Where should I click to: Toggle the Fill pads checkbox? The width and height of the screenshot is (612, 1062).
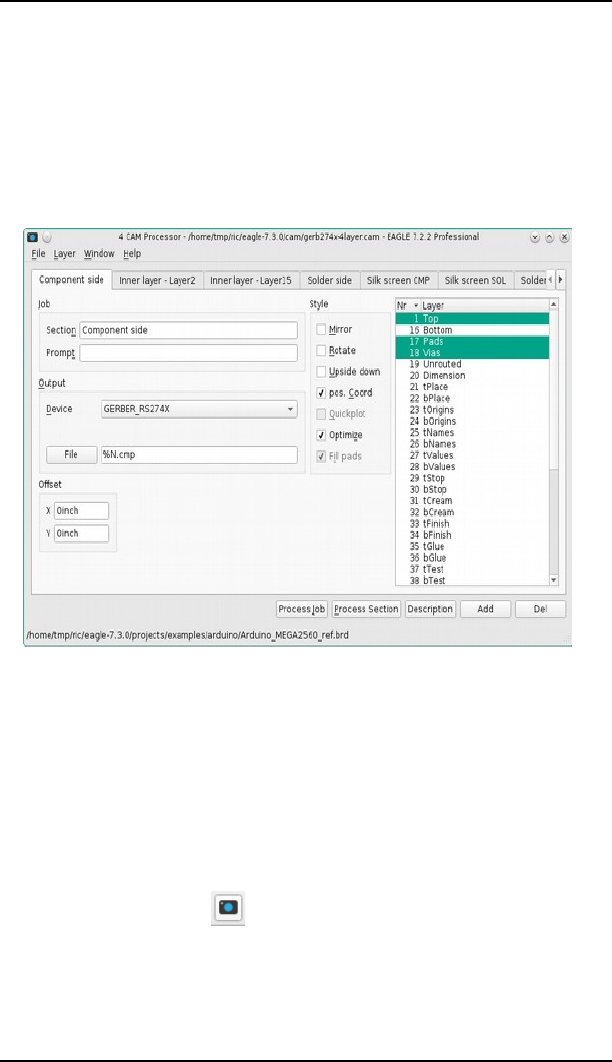[x=321, y=456]
